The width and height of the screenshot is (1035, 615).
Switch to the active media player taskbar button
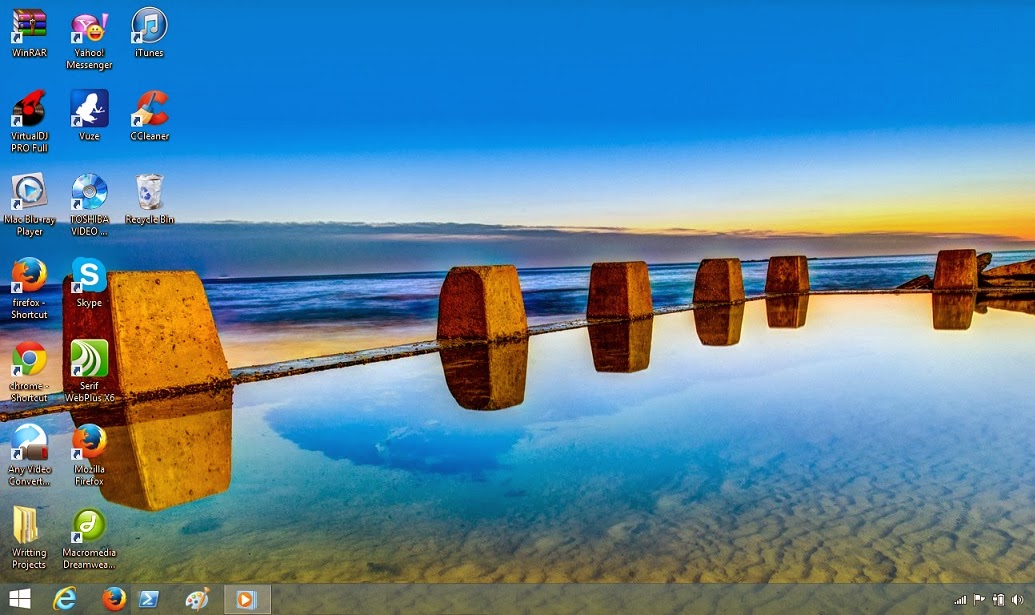coord(247,599)
